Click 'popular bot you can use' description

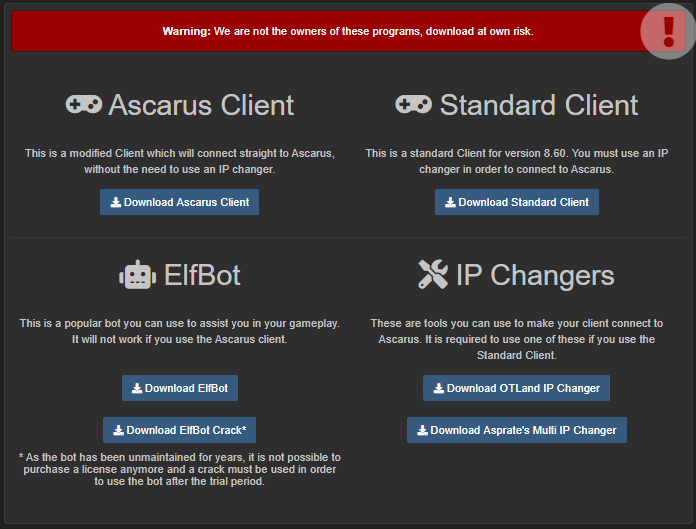(x=179, y=331)
